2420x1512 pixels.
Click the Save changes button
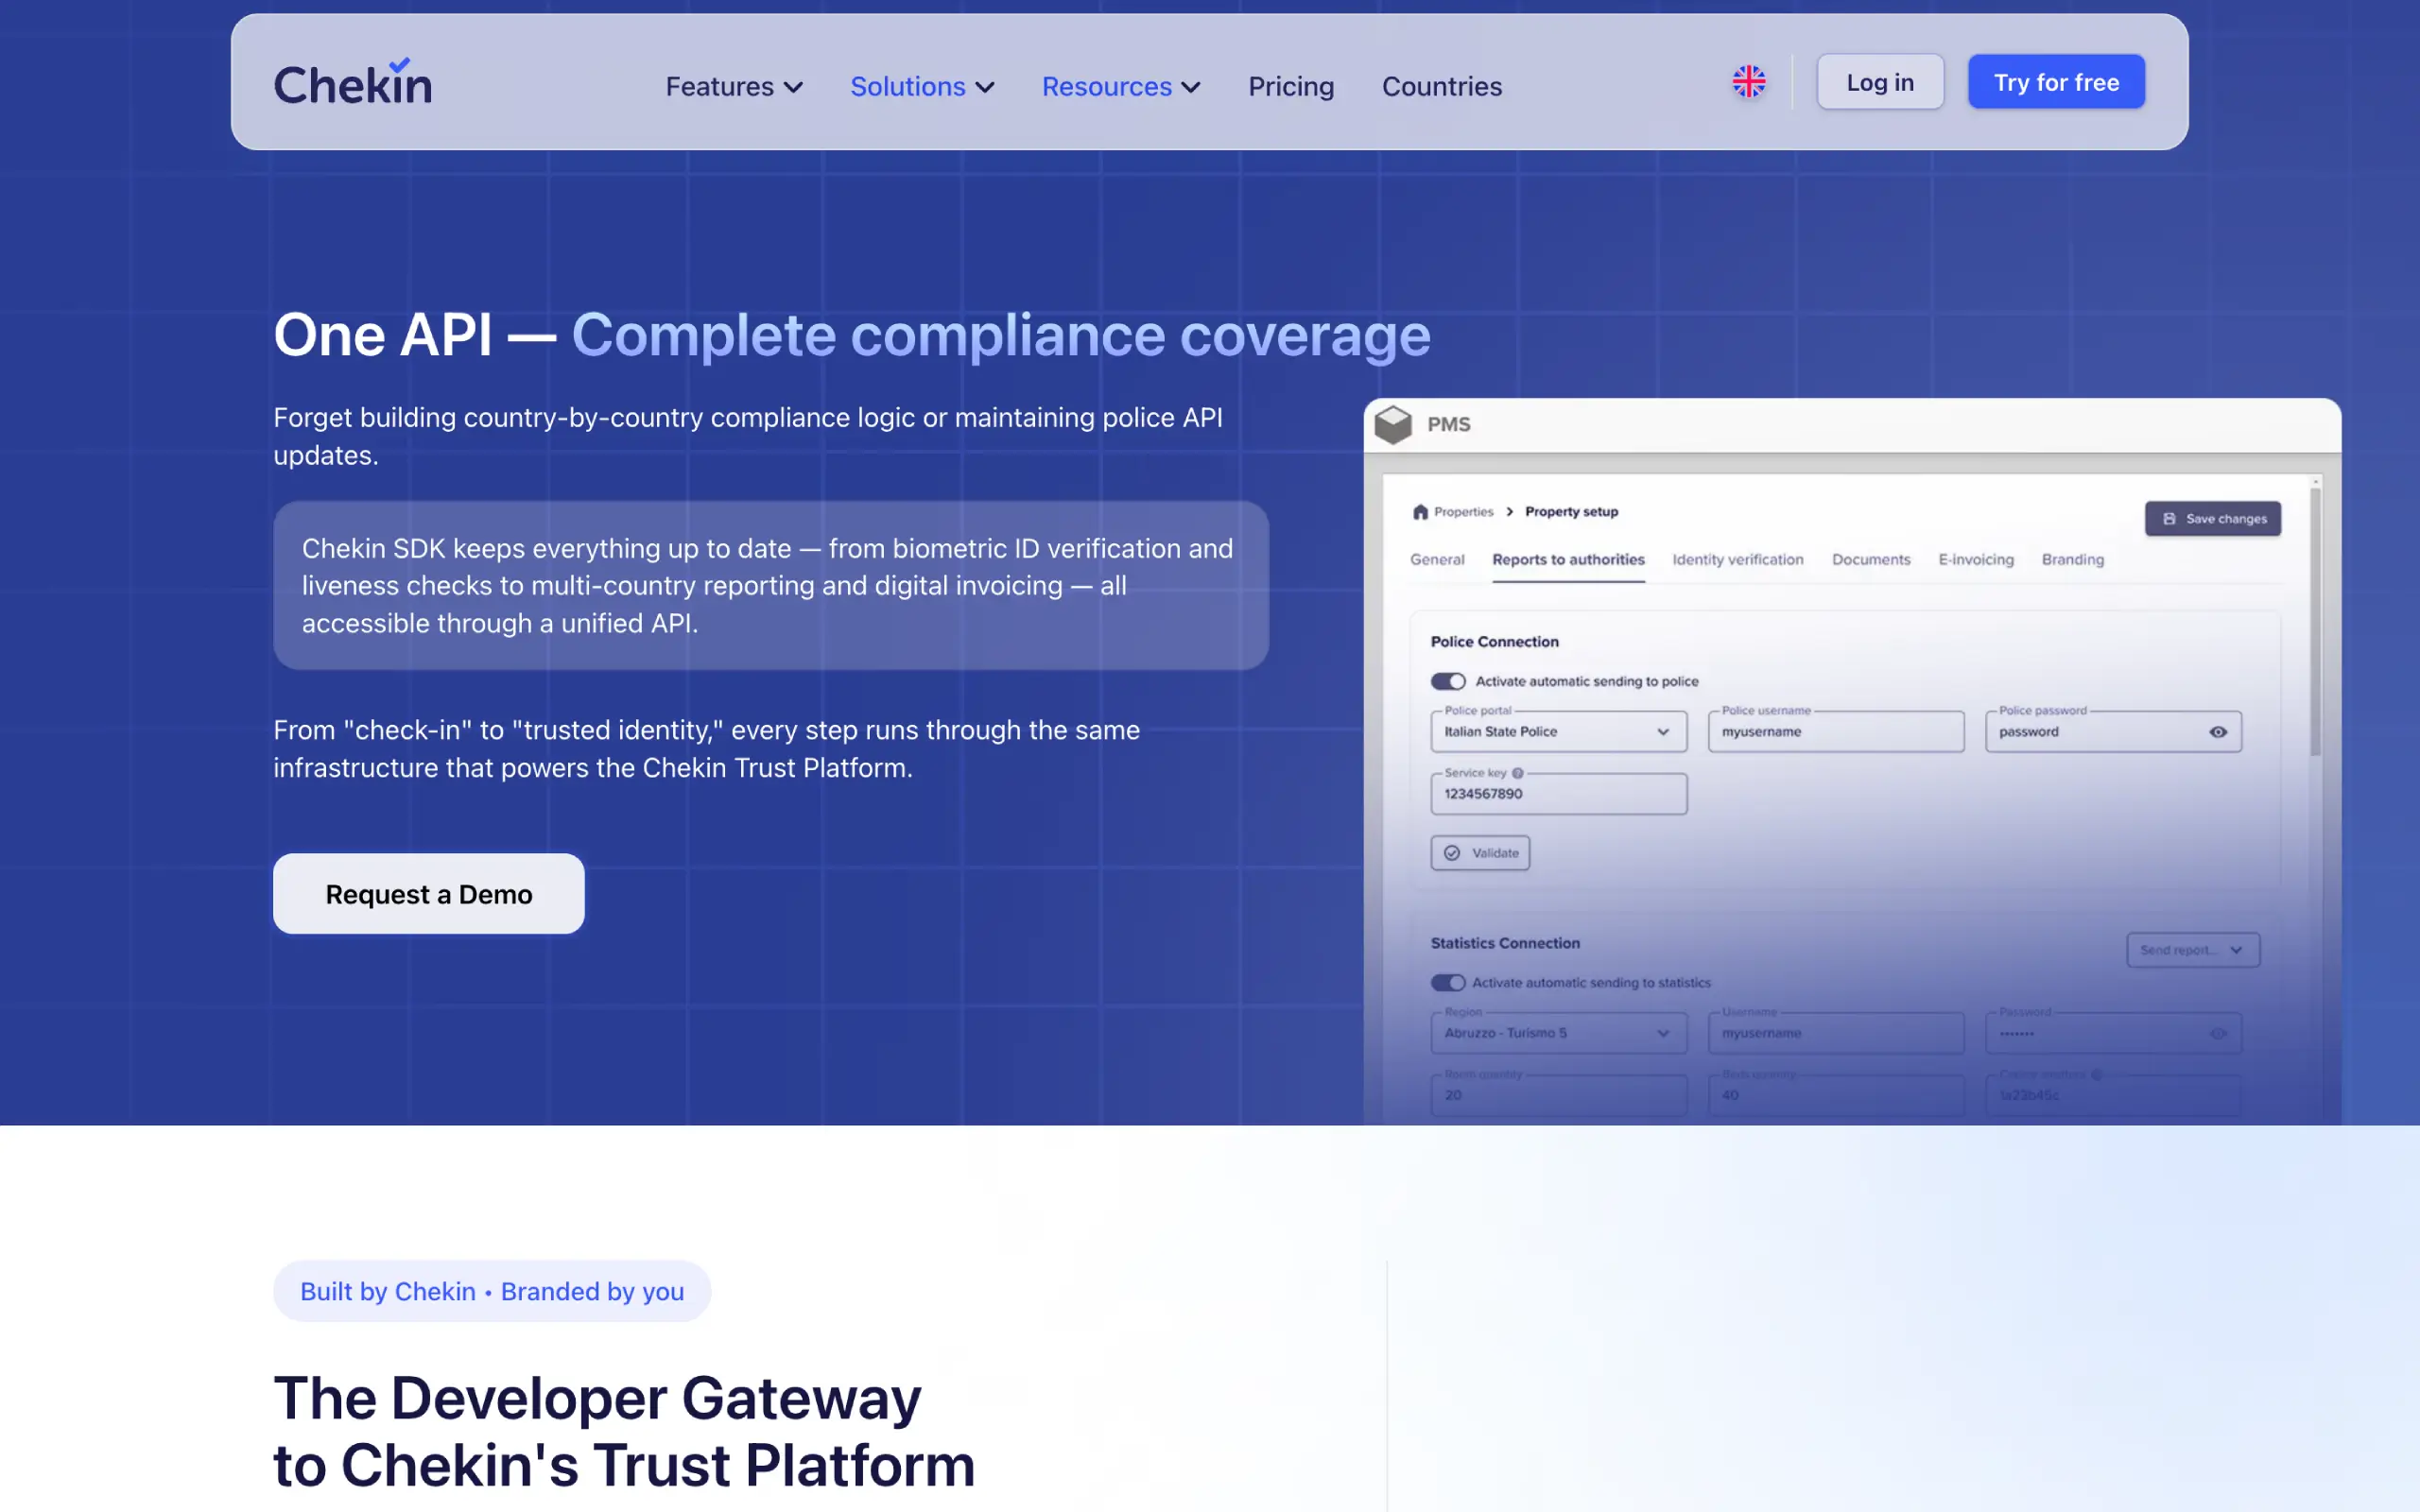click(2213, 519)
